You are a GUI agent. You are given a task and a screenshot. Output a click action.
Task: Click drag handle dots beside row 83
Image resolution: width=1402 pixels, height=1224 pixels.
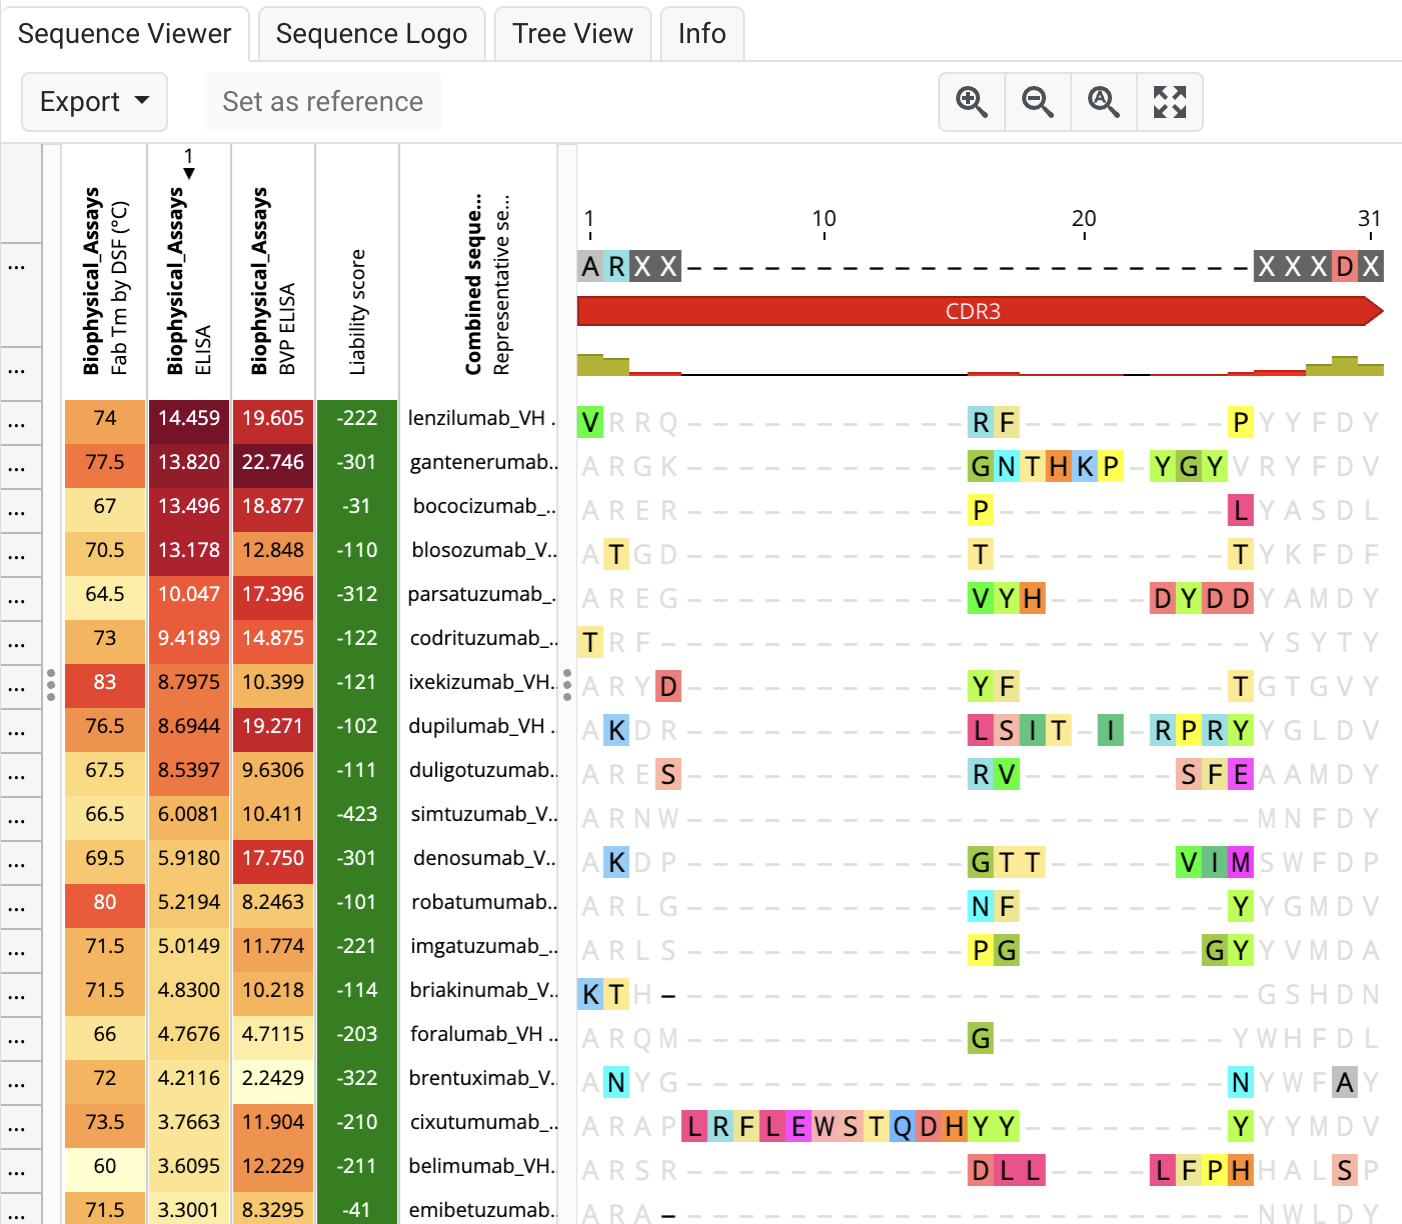(x=51, y=684)
